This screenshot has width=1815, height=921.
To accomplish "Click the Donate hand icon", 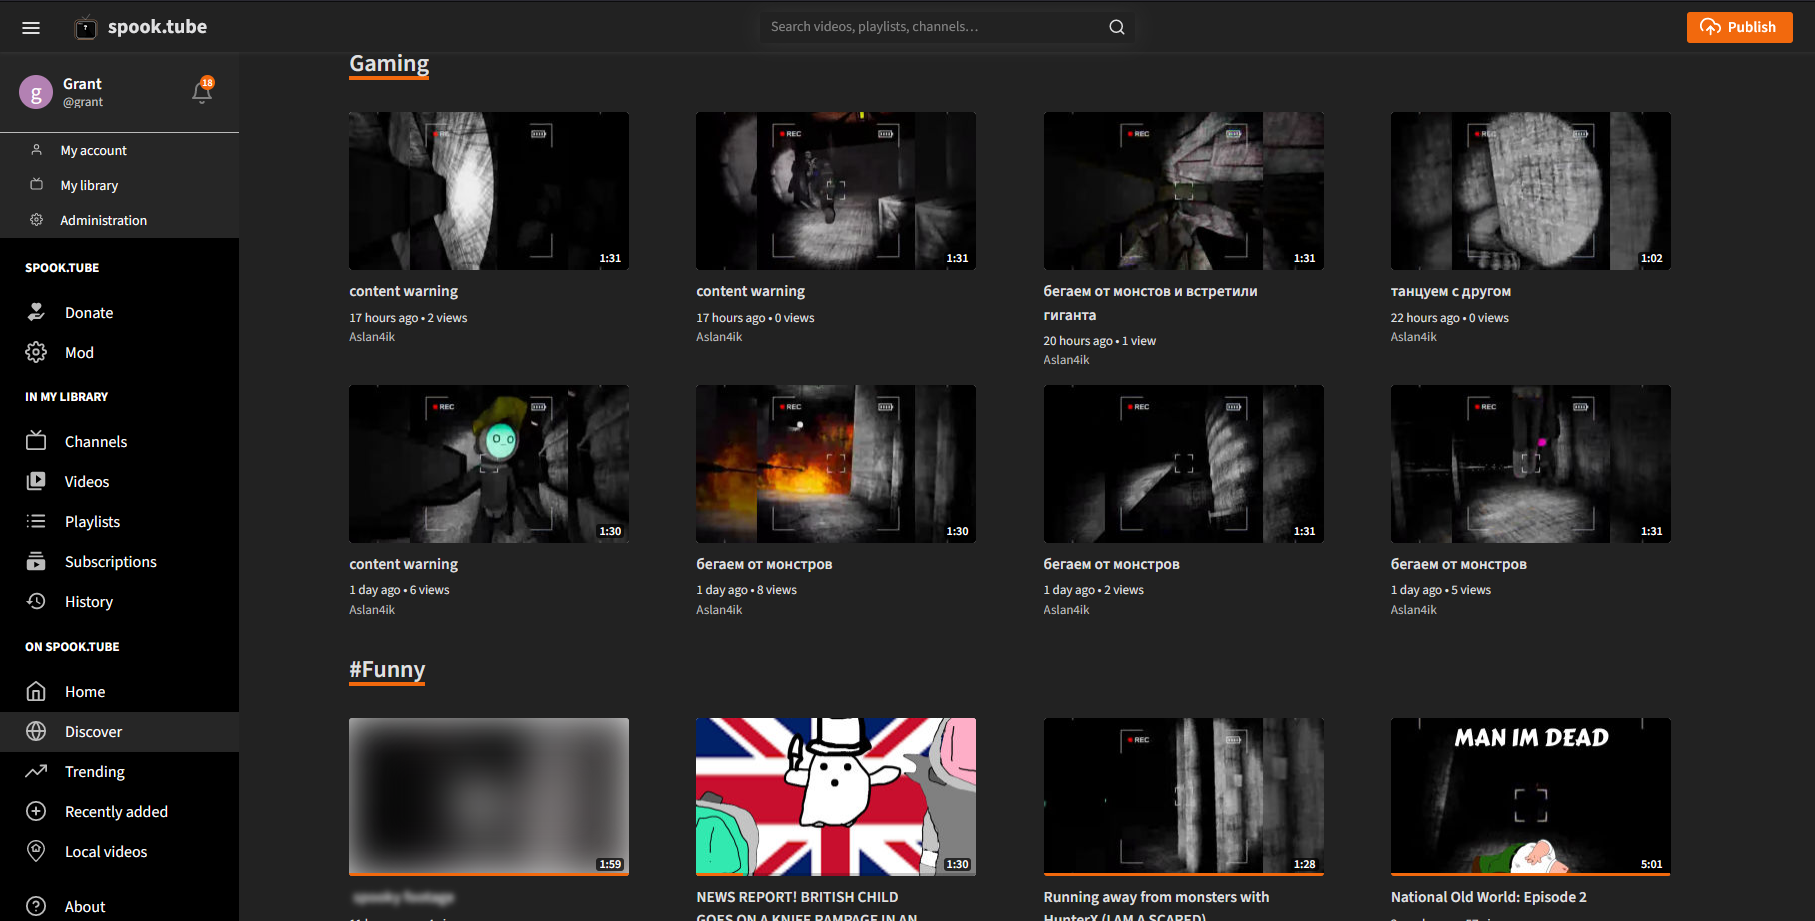I will (x=36, y=312).
